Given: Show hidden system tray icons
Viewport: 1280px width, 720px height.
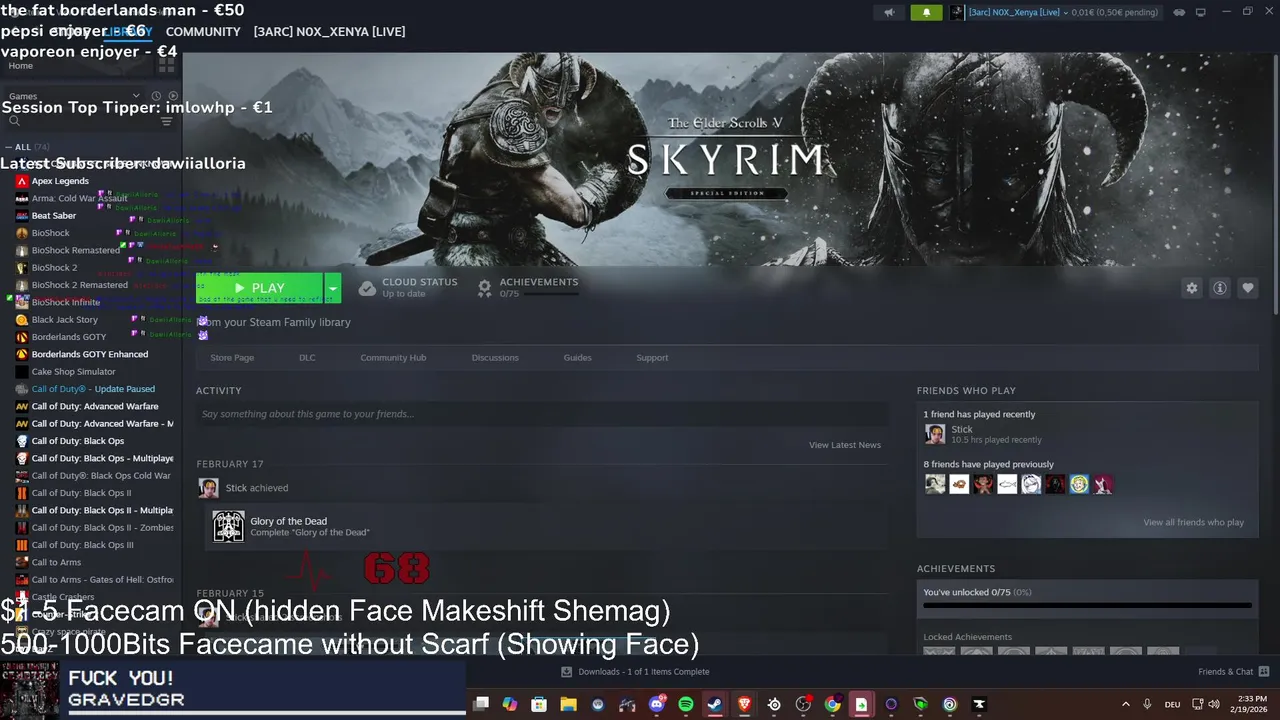Looking at the screenshot, I should click(x=1125, y=704).
